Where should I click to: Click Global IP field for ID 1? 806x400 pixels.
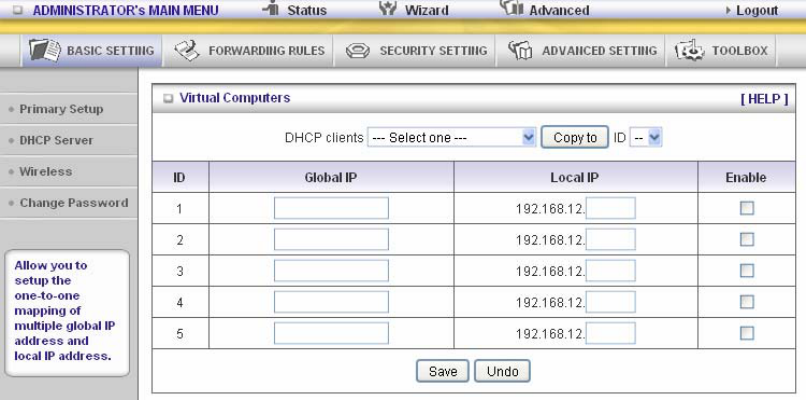pos(331,208)
